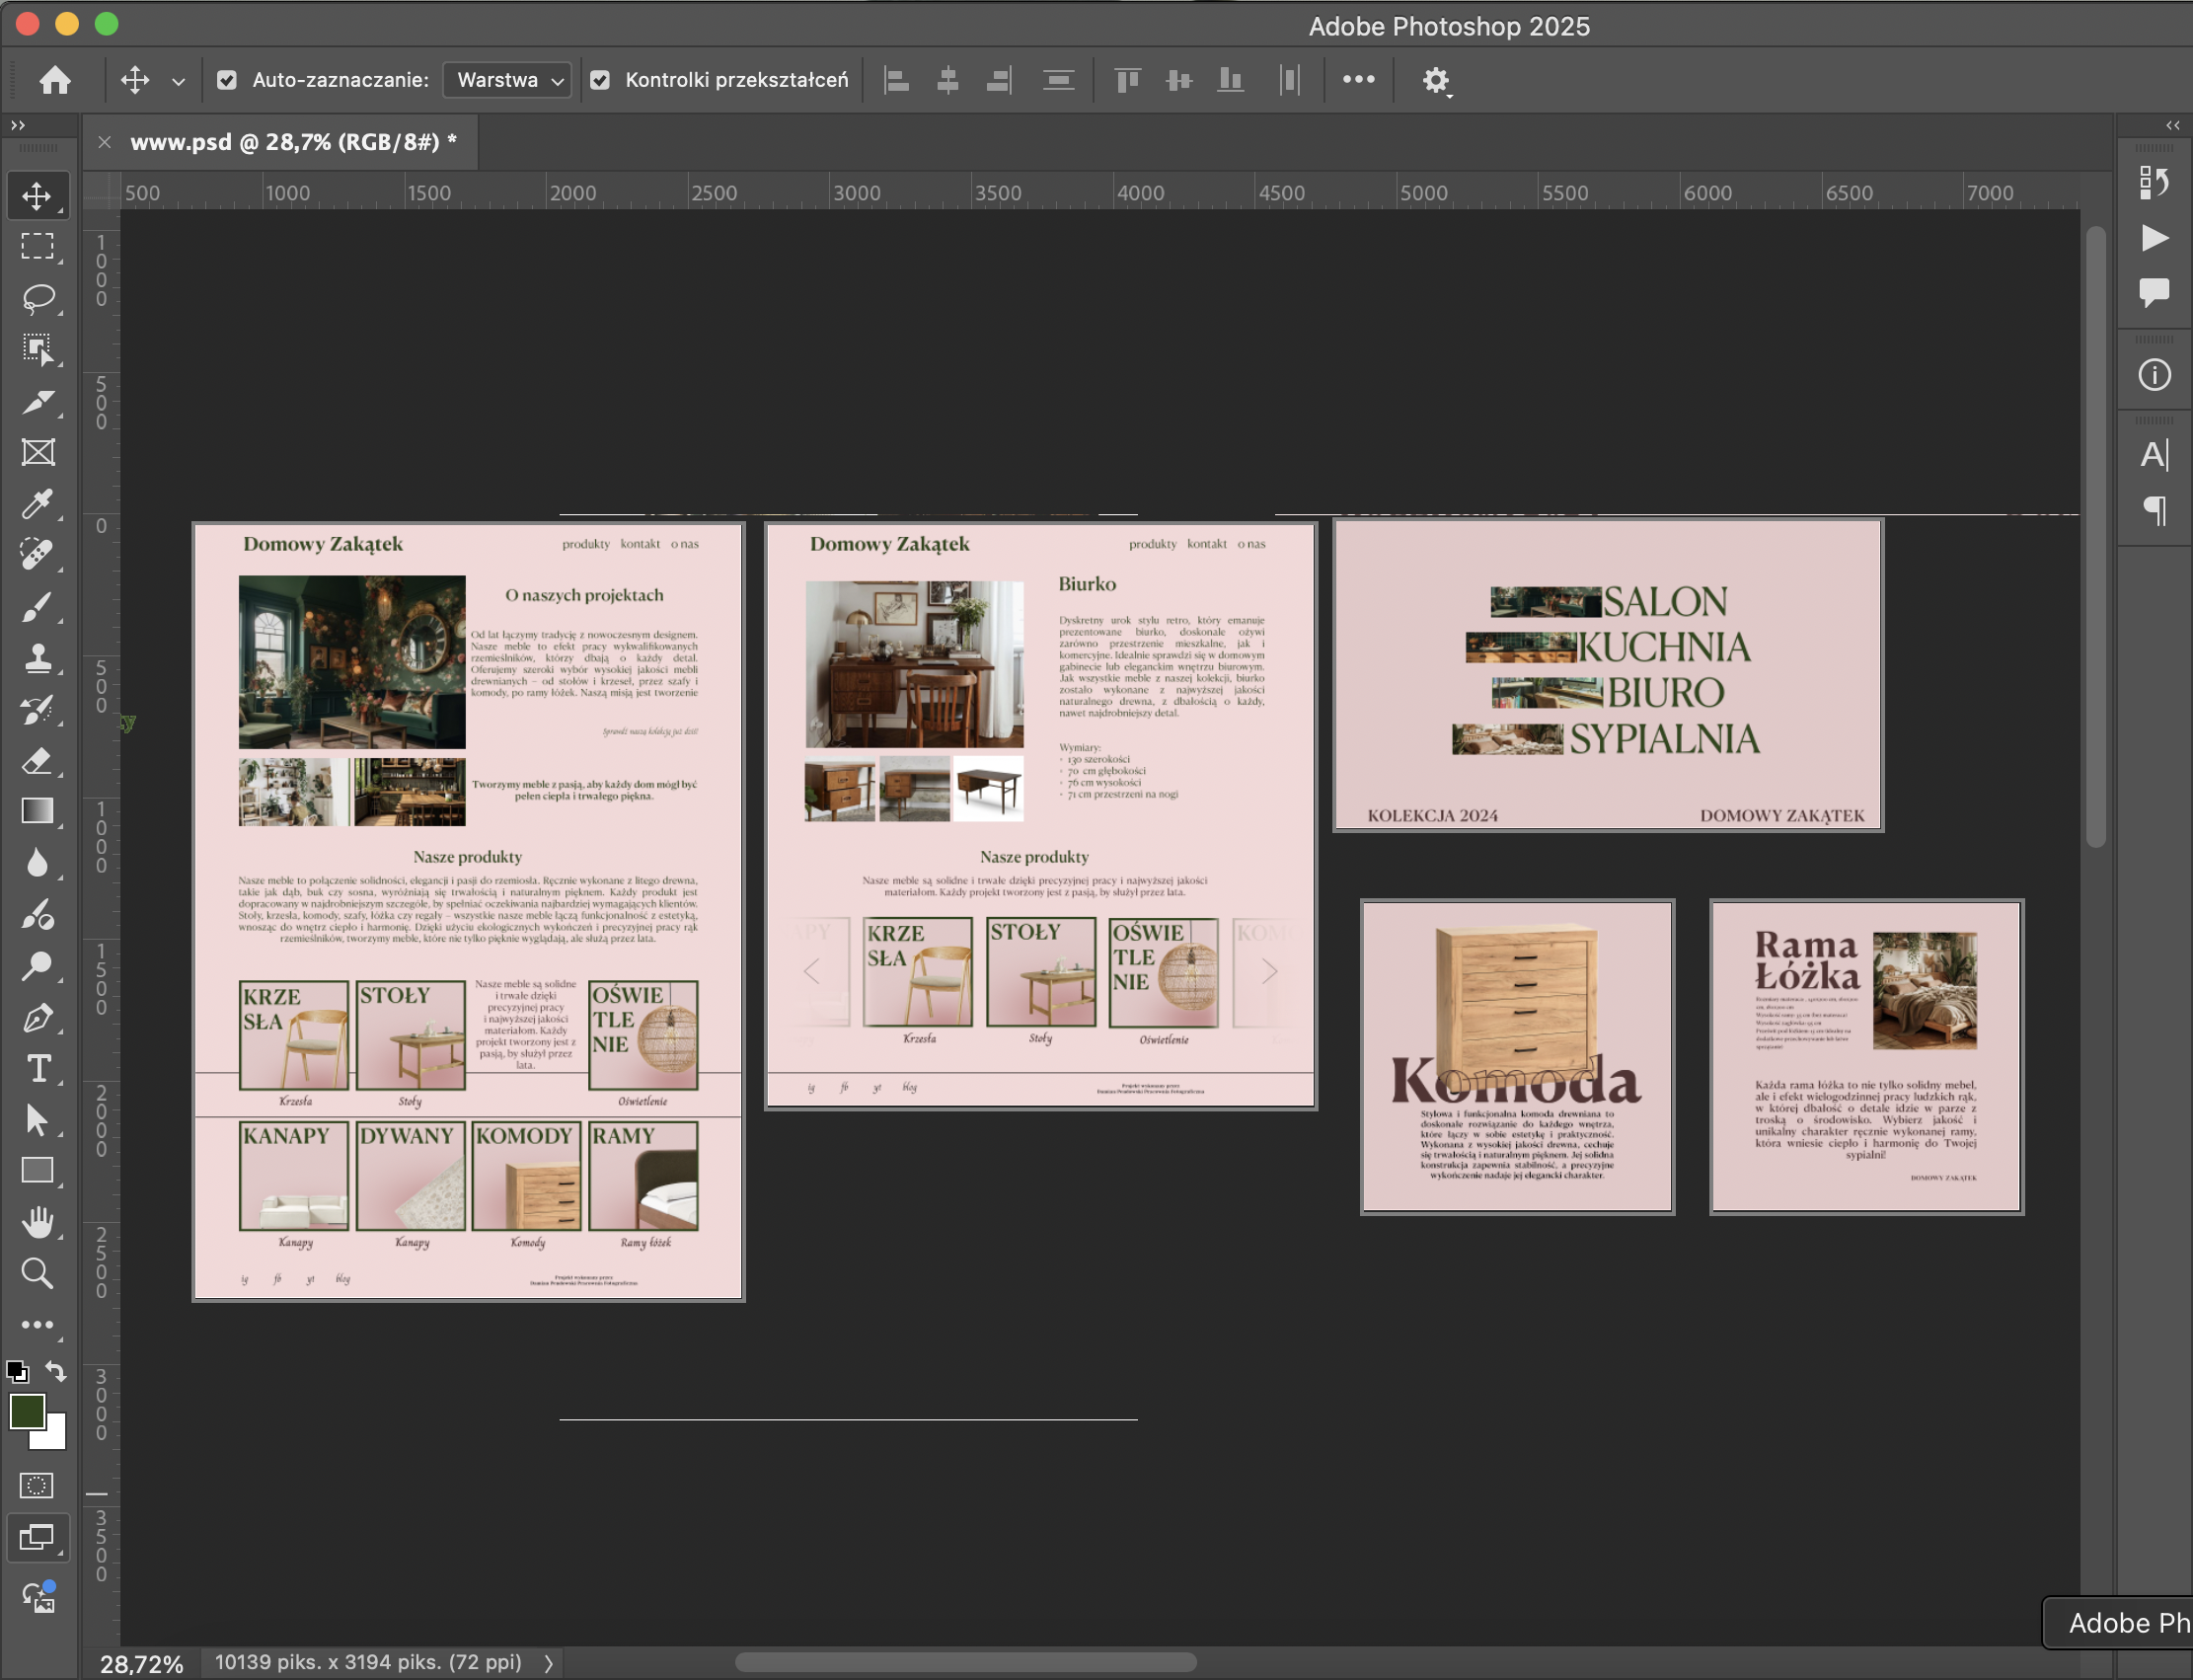
Task: Align left edges
Action: coord(897,80)
